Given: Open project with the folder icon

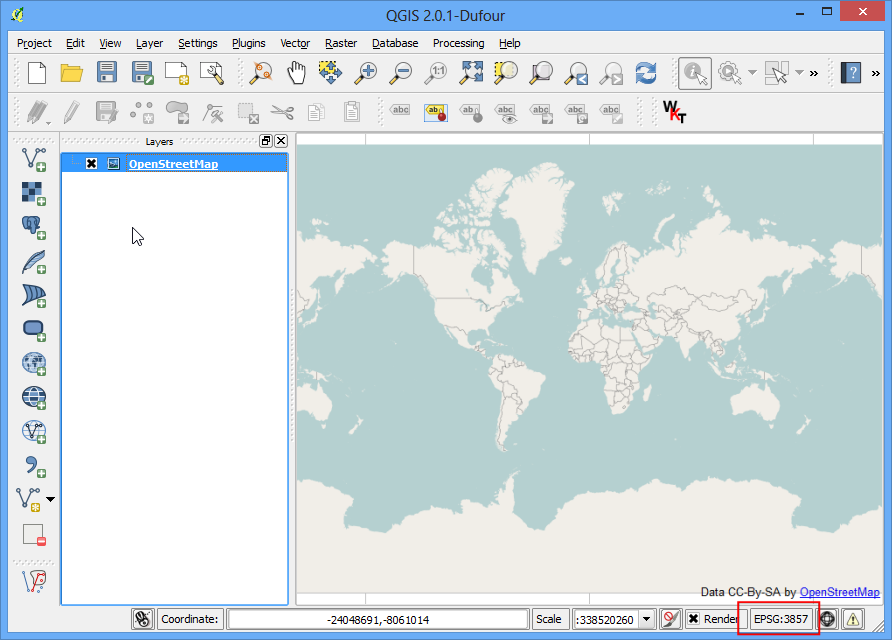Looking at the screenshot, I should pos(72,73).
